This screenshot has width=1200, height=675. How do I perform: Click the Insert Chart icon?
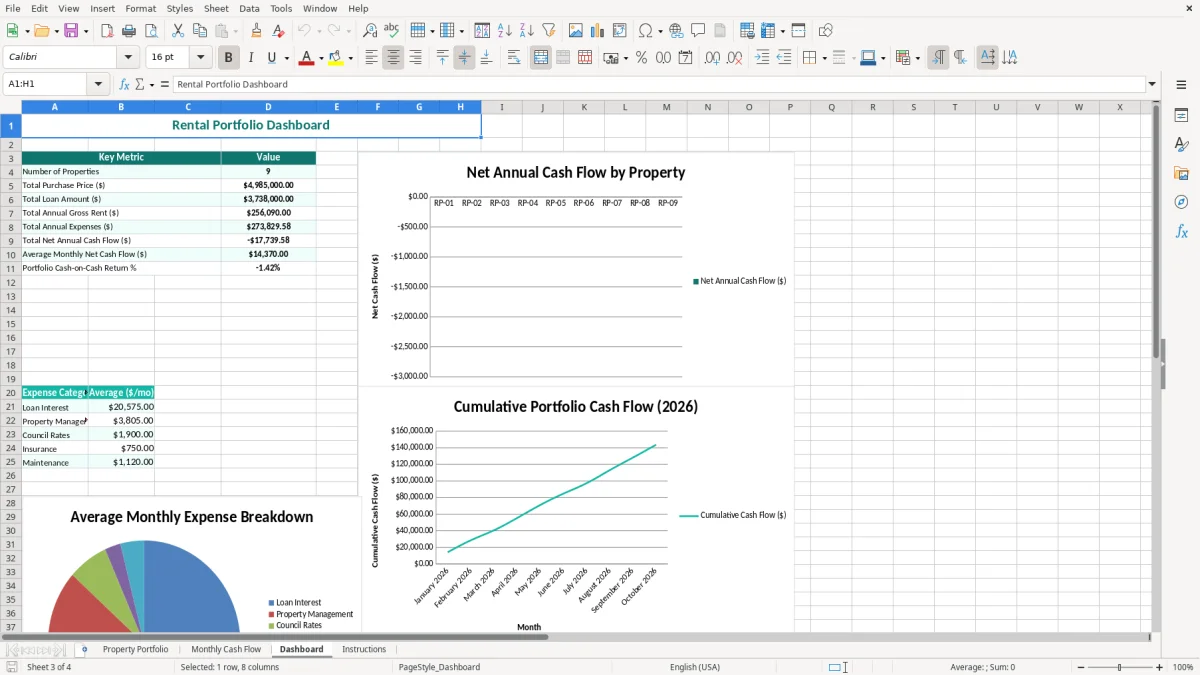click(598, 31)
